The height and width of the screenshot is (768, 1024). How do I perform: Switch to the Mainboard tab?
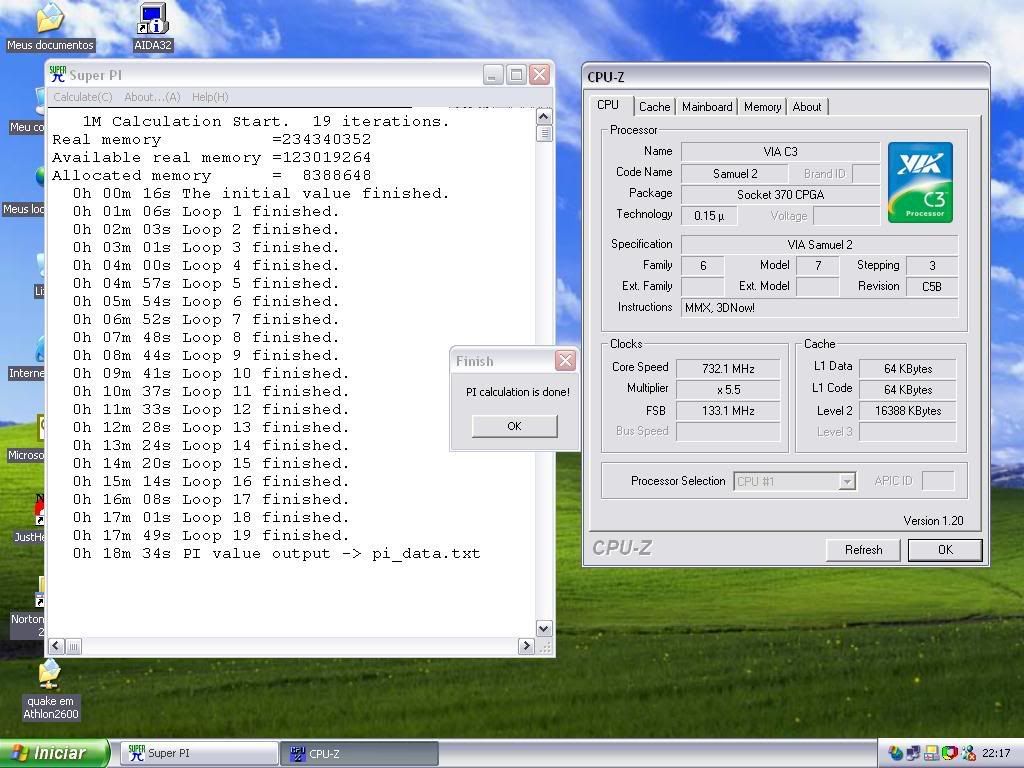tap(707, 107)
